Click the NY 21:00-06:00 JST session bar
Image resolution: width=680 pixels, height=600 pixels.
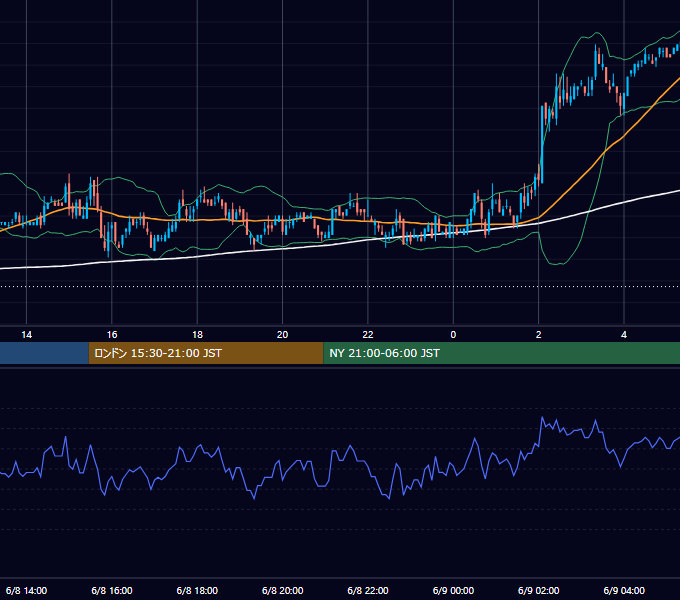[501, 353]
